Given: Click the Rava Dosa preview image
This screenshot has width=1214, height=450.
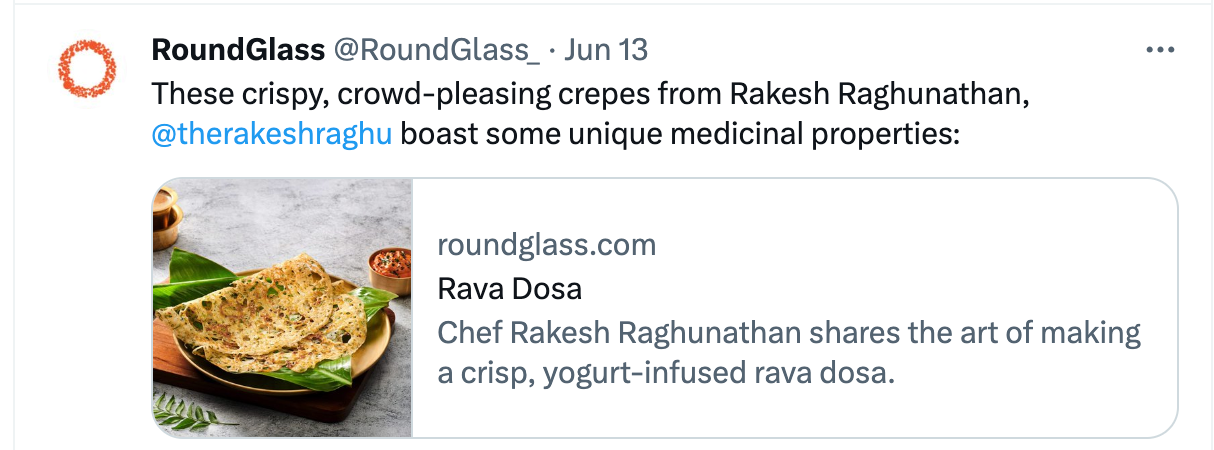Looking at the screenshot, I should coord(283,307).
